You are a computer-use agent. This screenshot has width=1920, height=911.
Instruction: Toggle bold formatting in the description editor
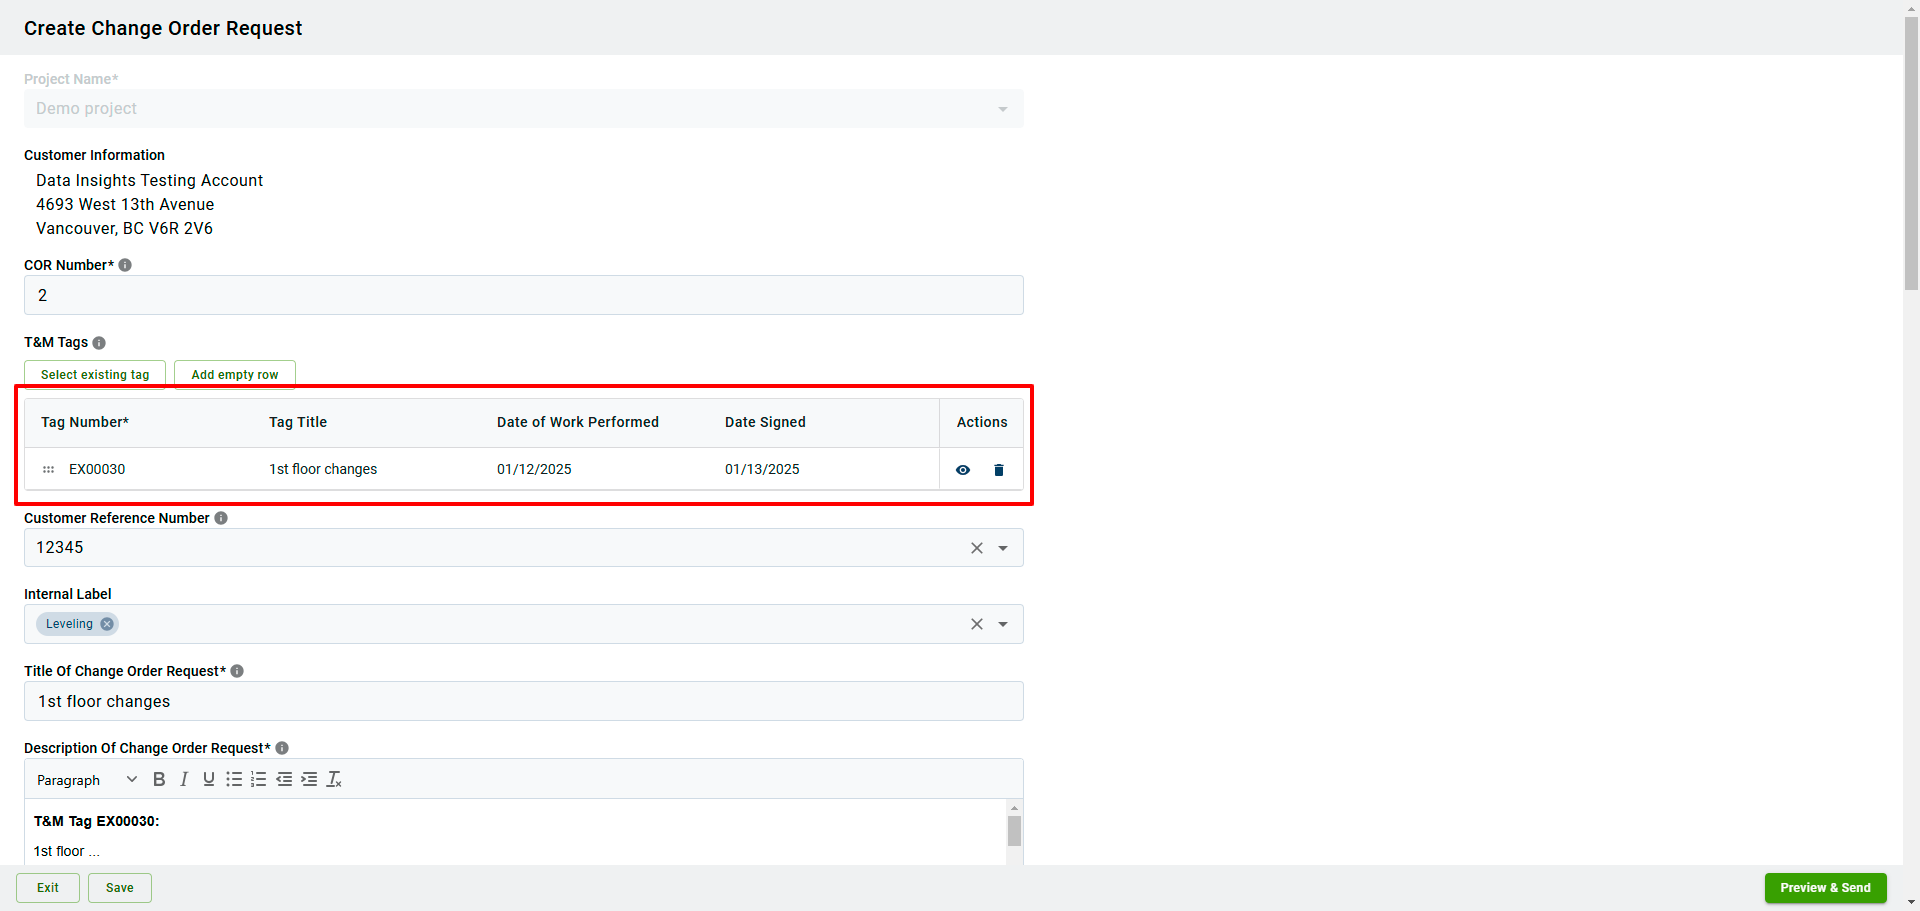click(158, 779)
